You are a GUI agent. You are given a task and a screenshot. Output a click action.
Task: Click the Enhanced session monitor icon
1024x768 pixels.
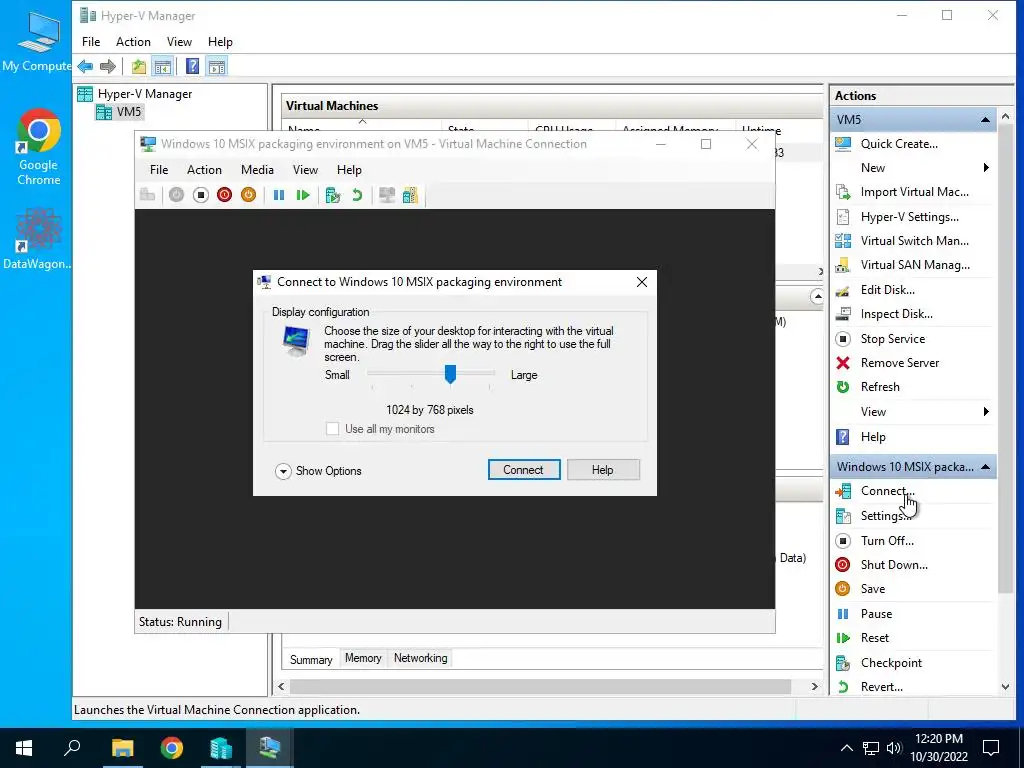coord(387,195)
